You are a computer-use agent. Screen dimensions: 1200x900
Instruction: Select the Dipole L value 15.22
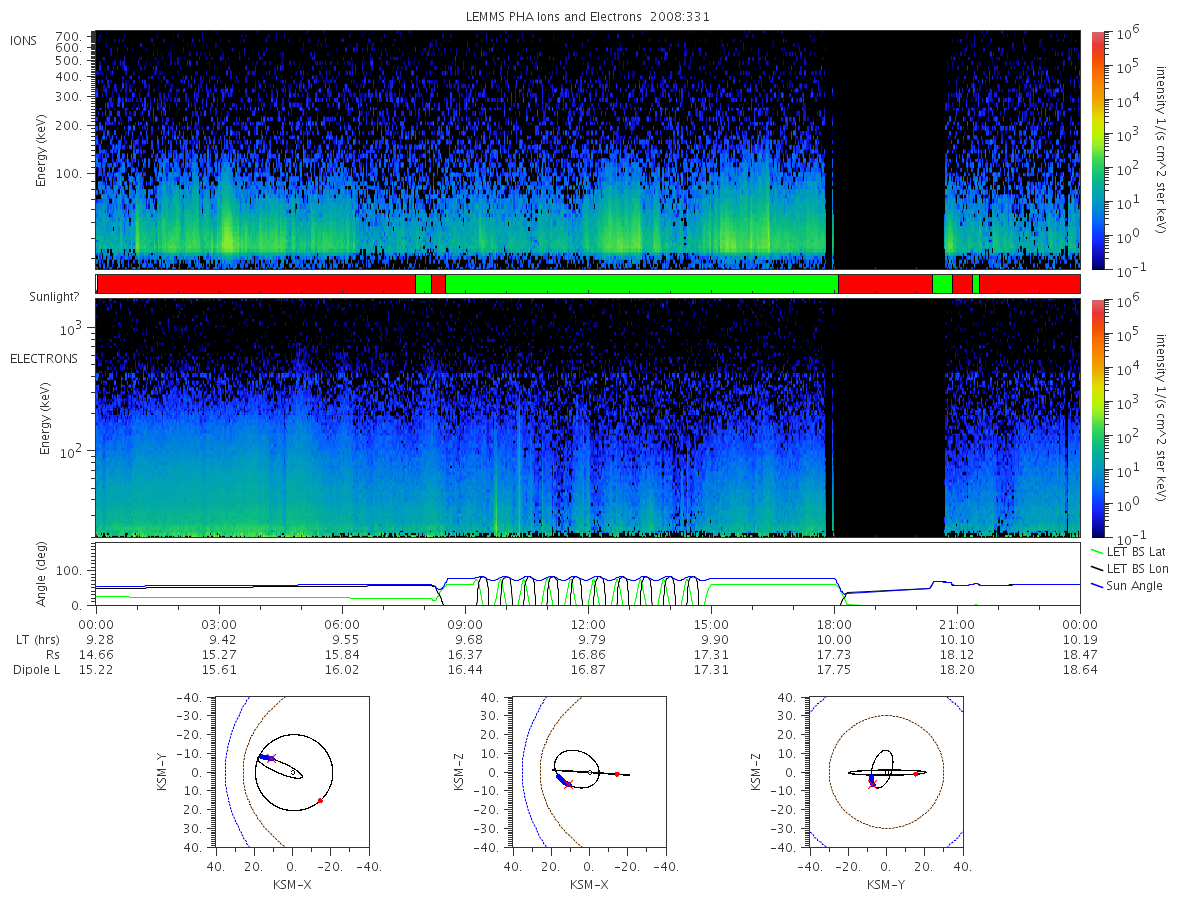point(96,670)
